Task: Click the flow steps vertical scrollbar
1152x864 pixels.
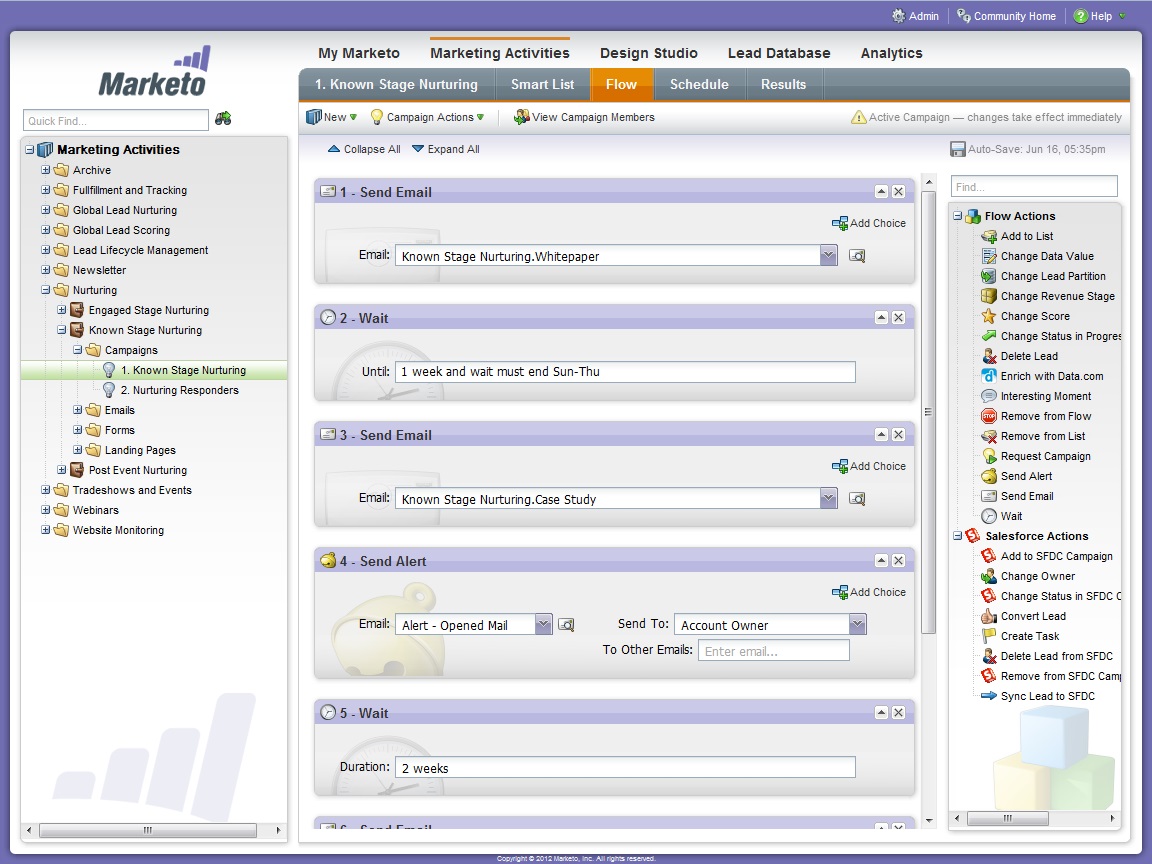Action: tap(929, 411)
